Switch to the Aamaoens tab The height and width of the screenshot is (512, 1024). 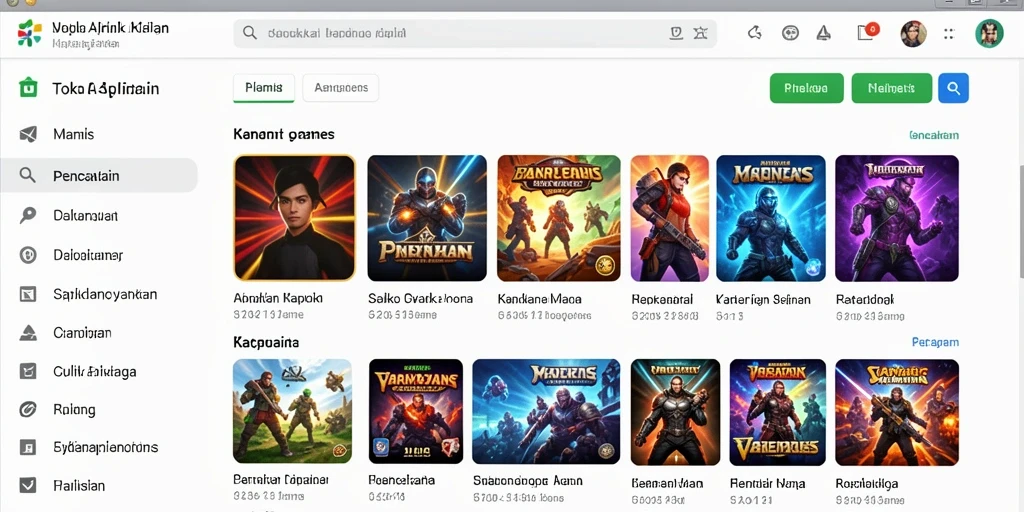pos(341,88)
